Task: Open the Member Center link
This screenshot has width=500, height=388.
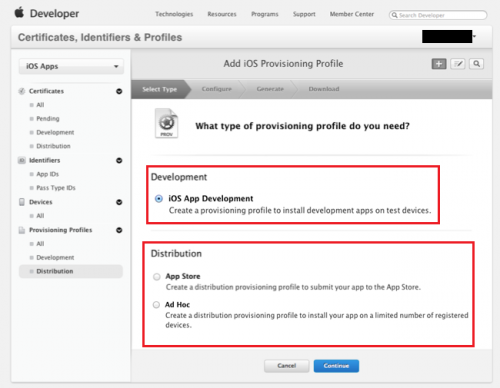Action: (x=352, y=14)
